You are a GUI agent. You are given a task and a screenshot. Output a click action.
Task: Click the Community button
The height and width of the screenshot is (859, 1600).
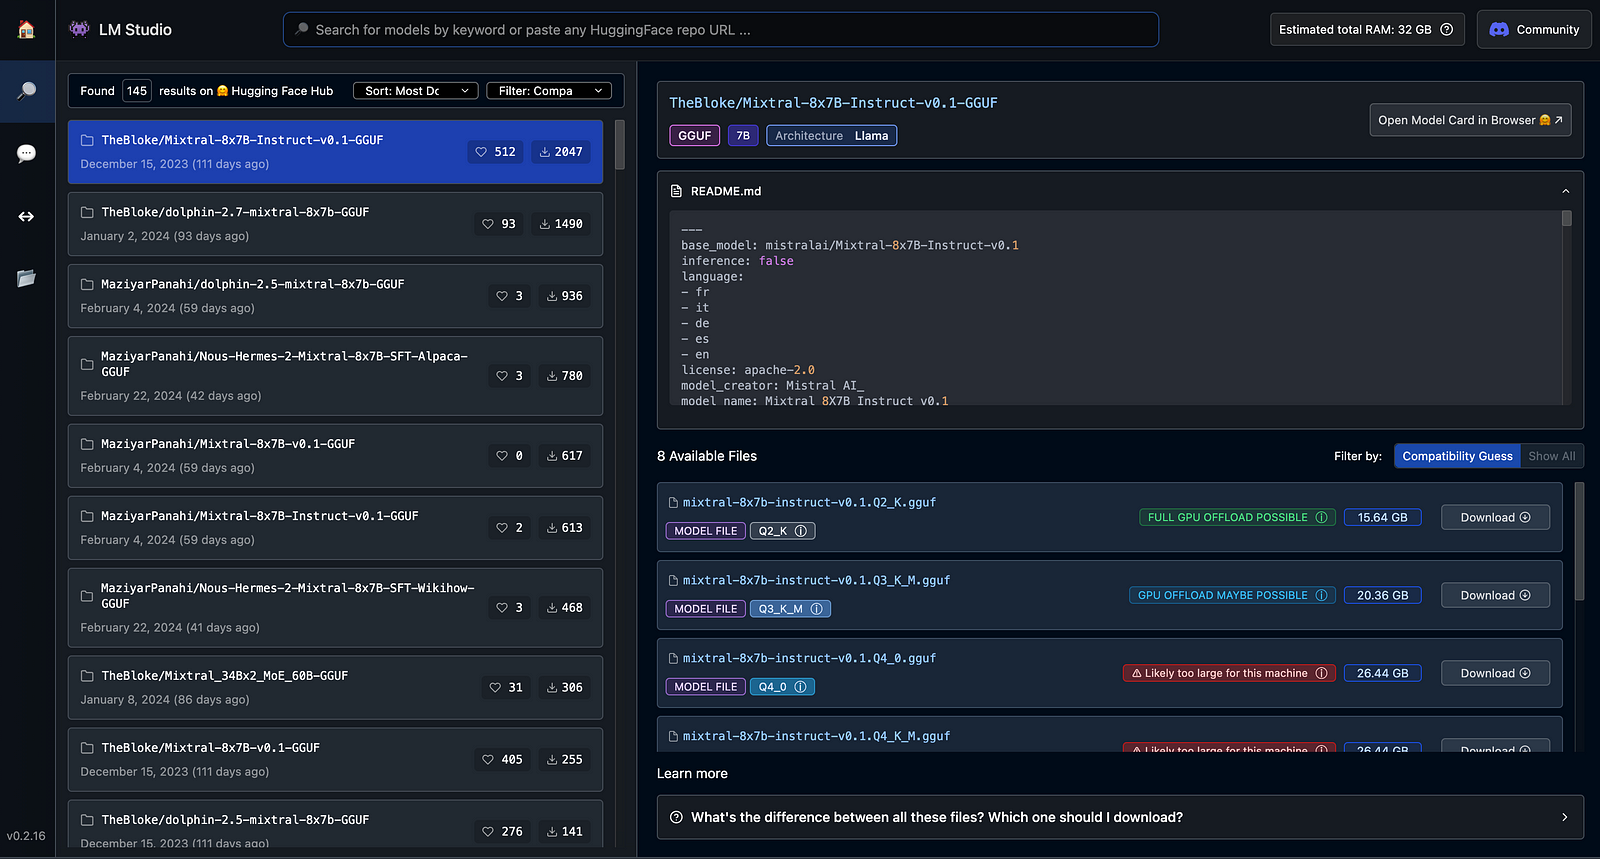click(1534, 30)
